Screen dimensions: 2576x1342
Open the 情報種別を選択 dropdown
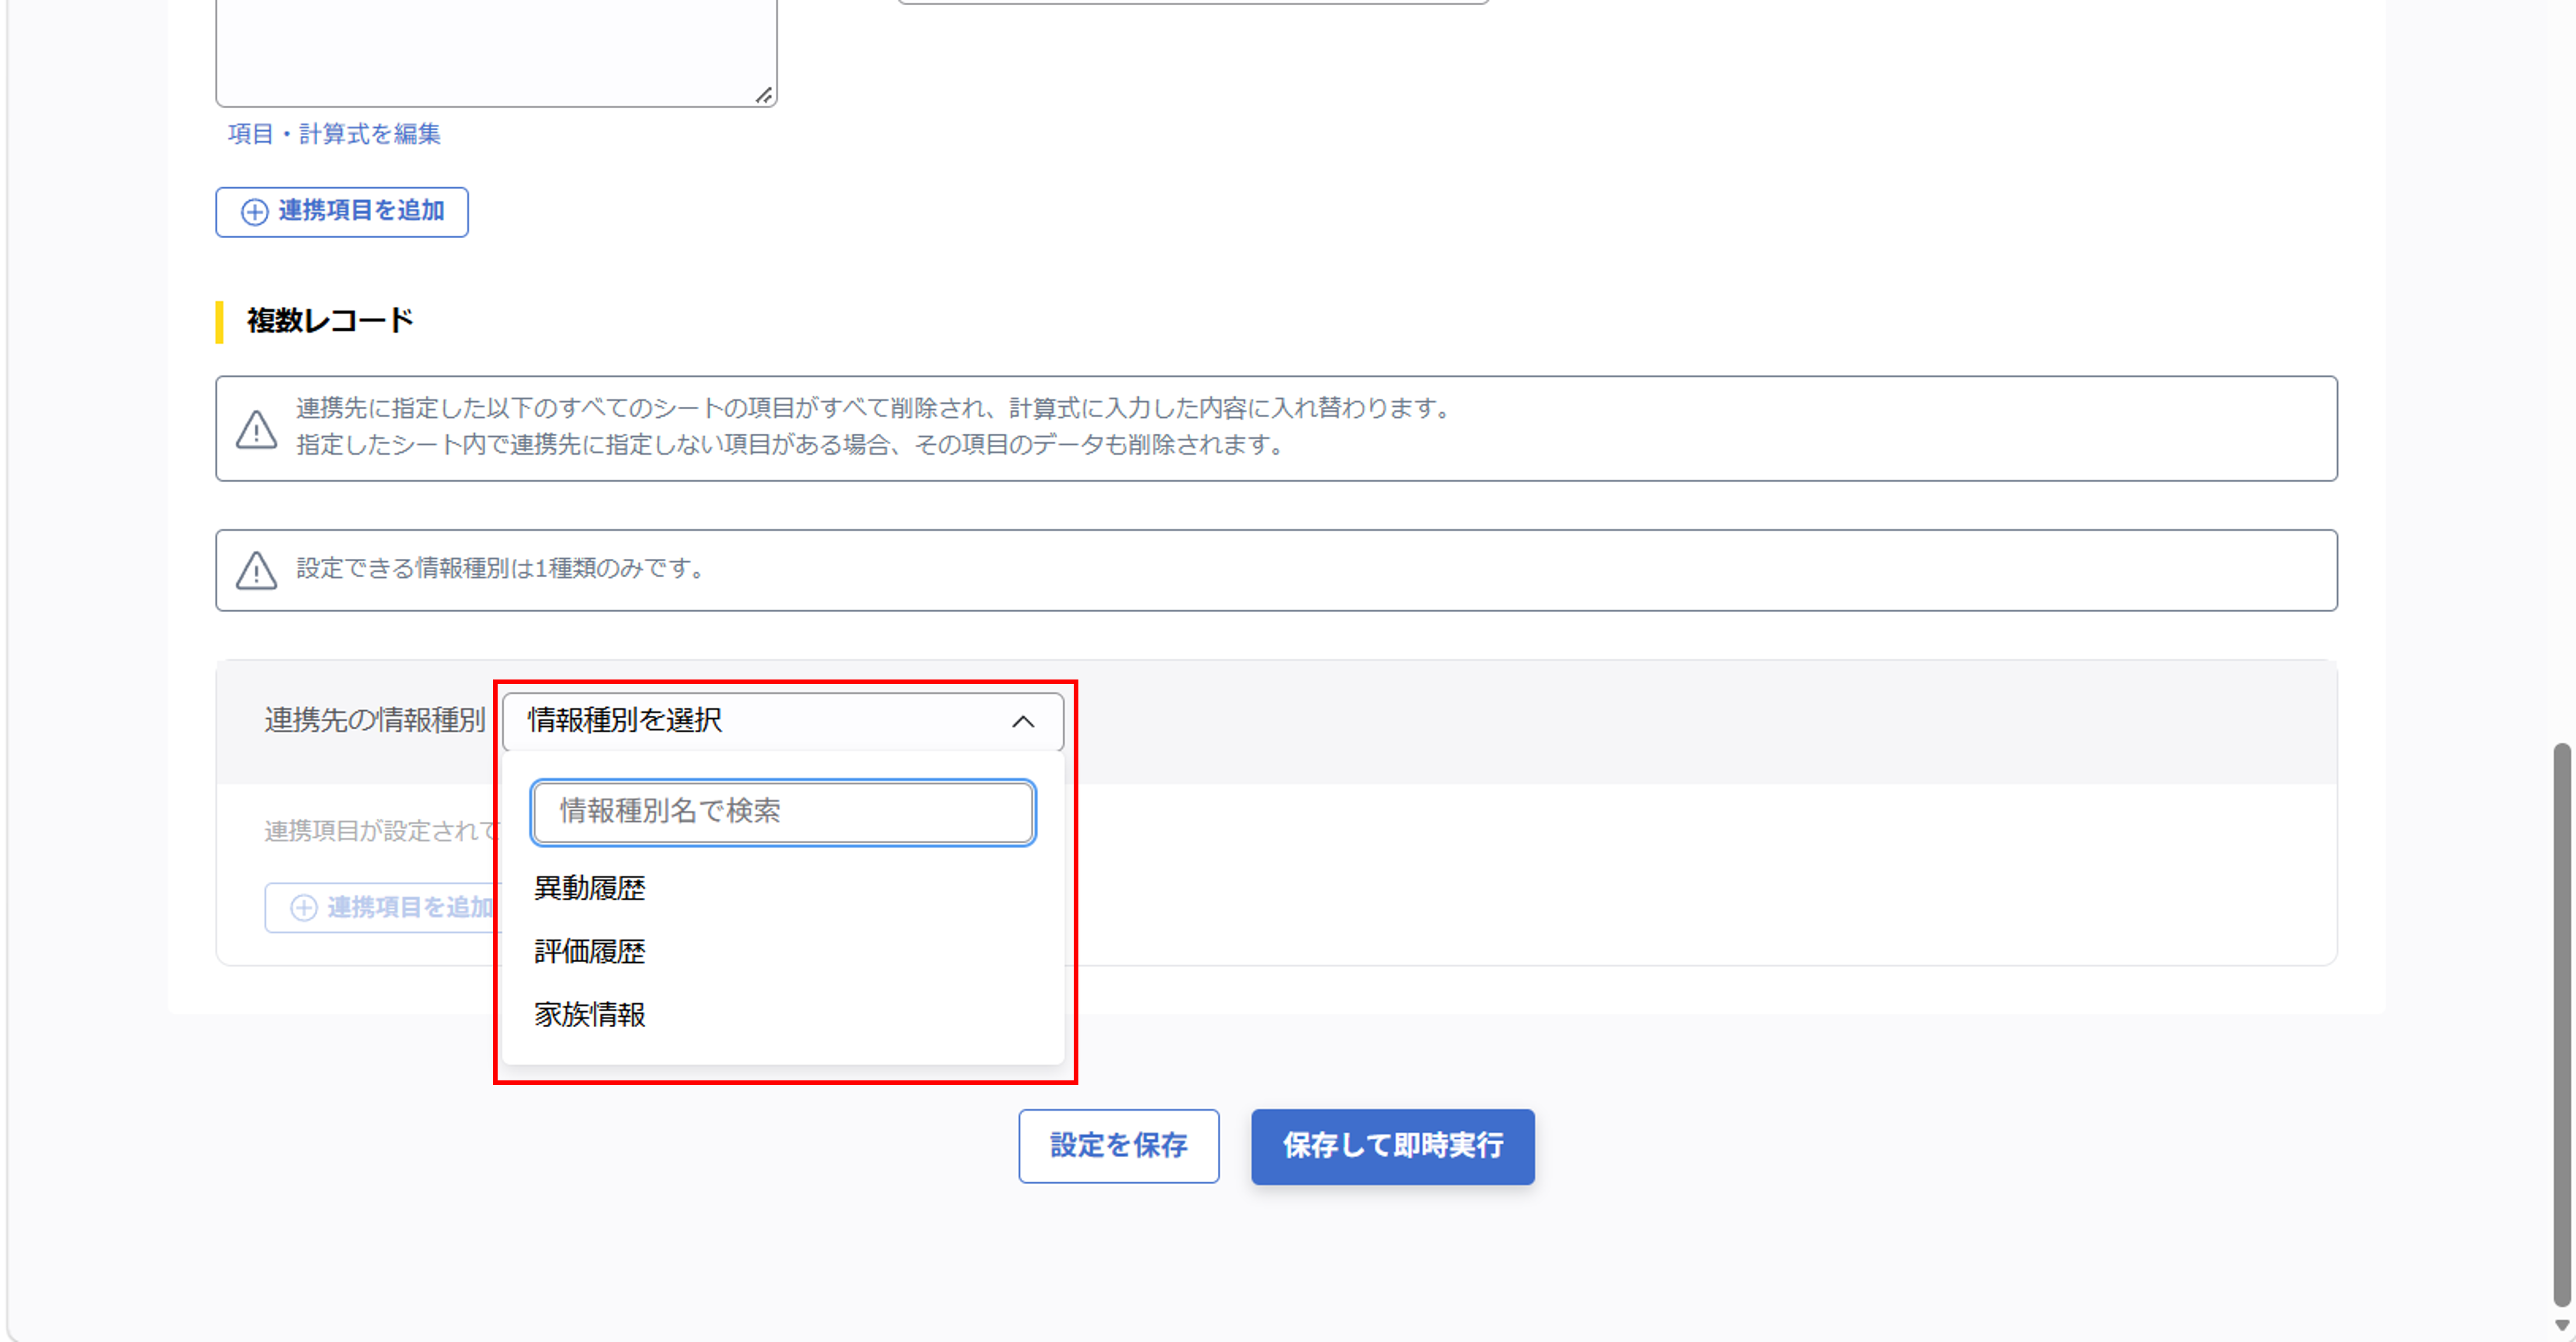[x=782, y=721]
